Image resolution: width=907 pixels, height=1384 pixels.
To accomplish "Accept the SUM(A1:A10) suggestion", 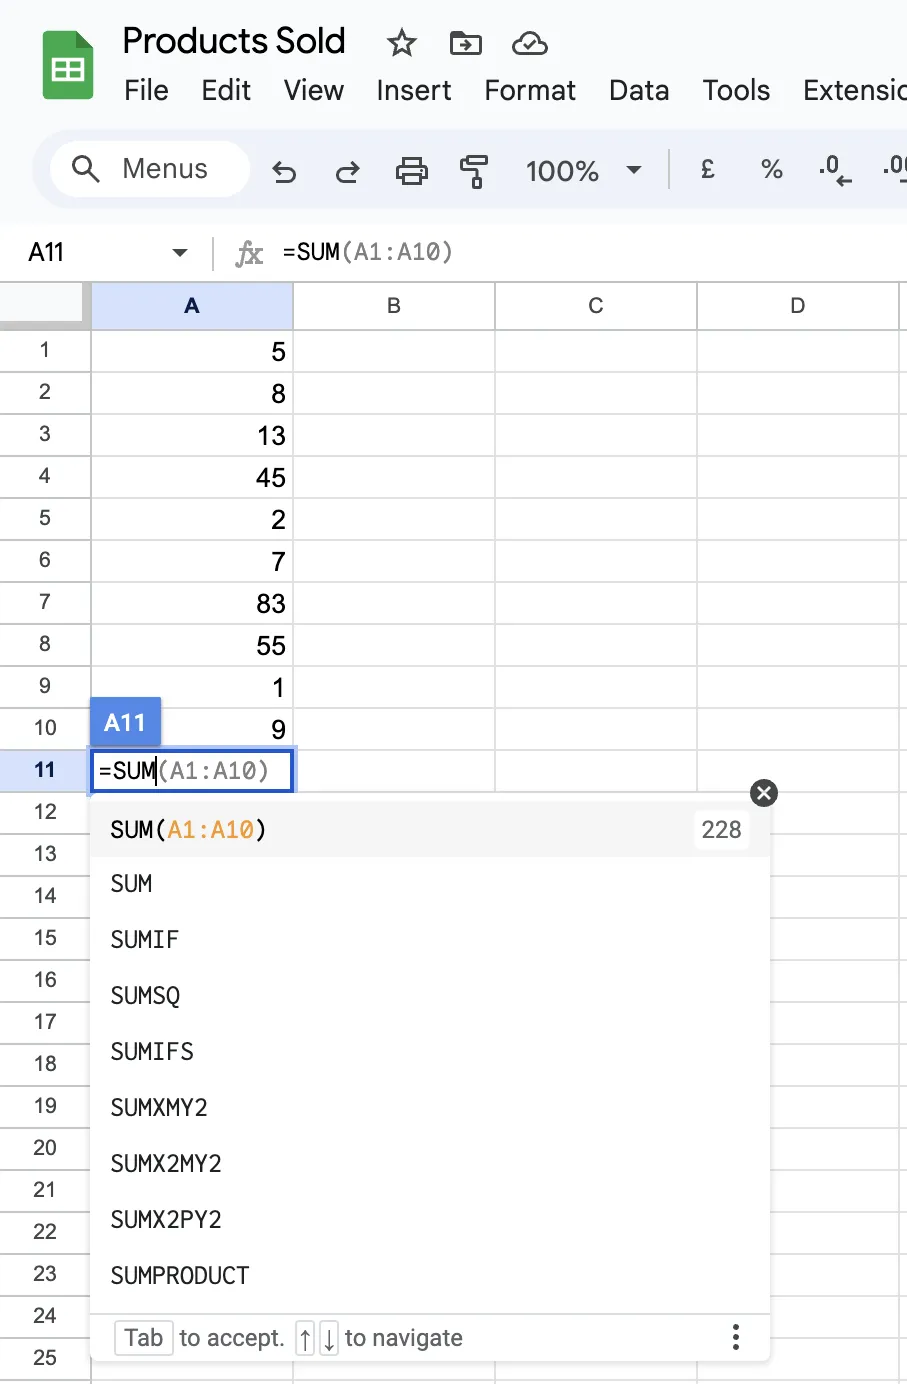I will [x=430, y=829].
